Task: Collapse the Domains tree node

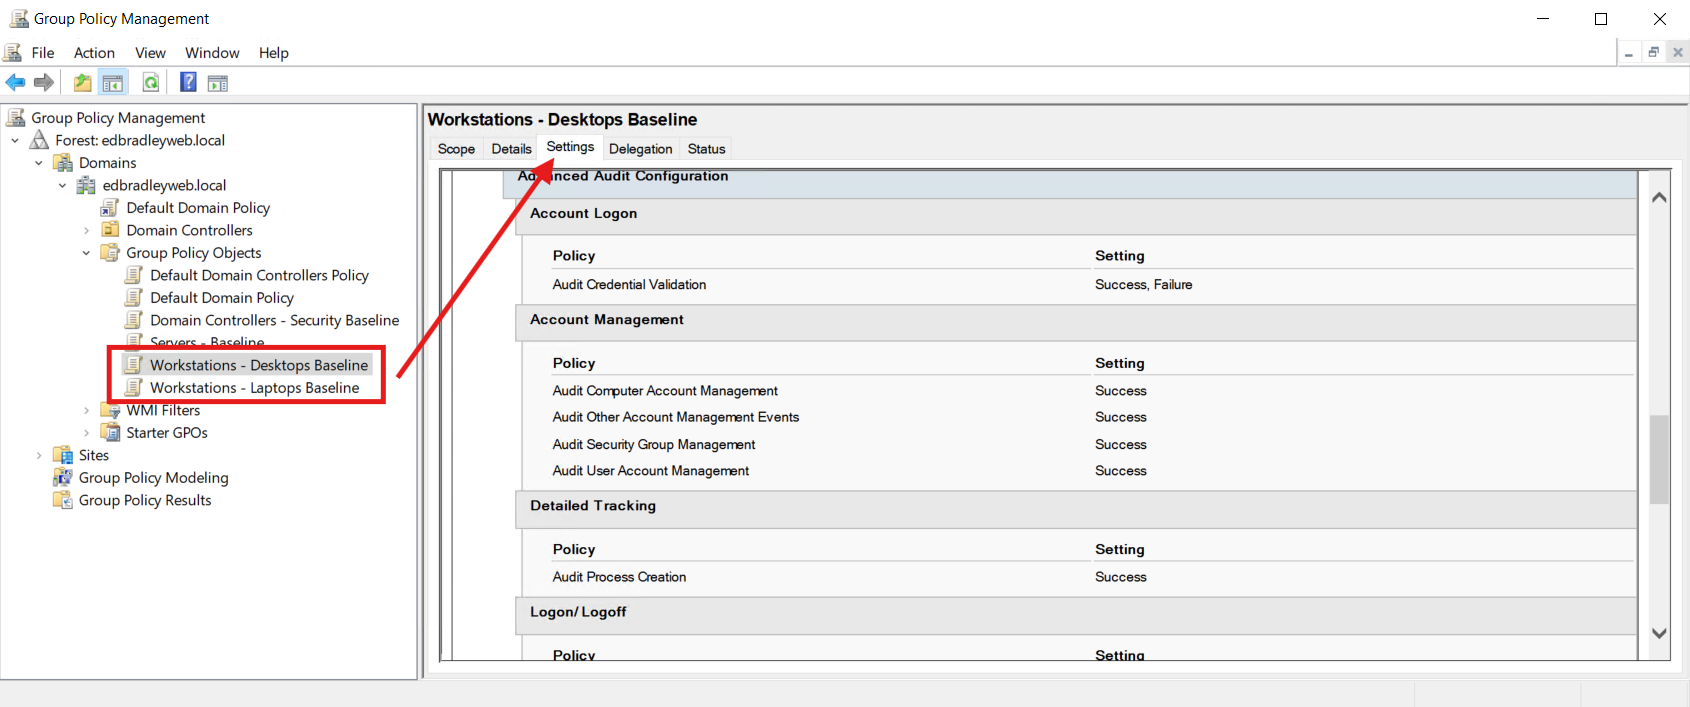Action: [x=39, y=163]
